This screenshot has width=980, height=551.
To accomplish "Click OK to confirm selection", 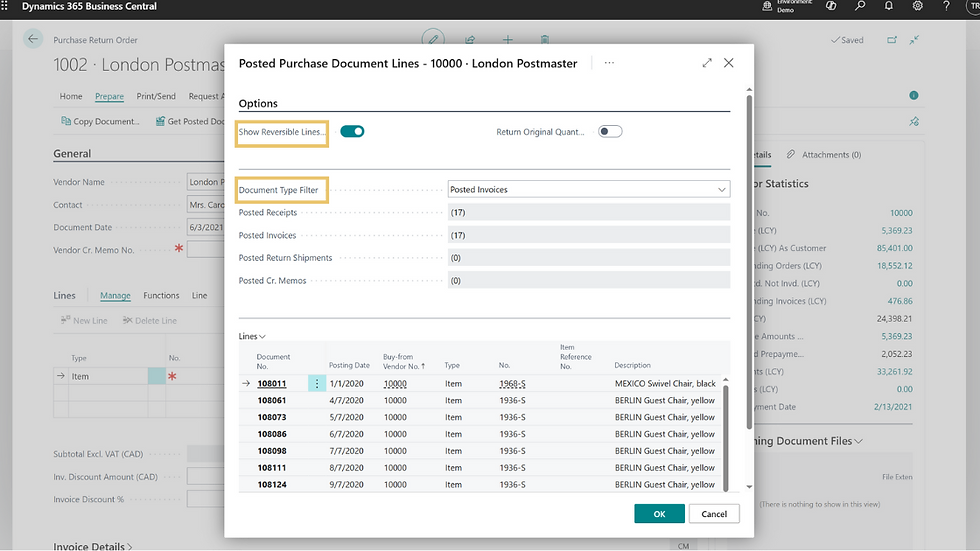I will [659, 514].
